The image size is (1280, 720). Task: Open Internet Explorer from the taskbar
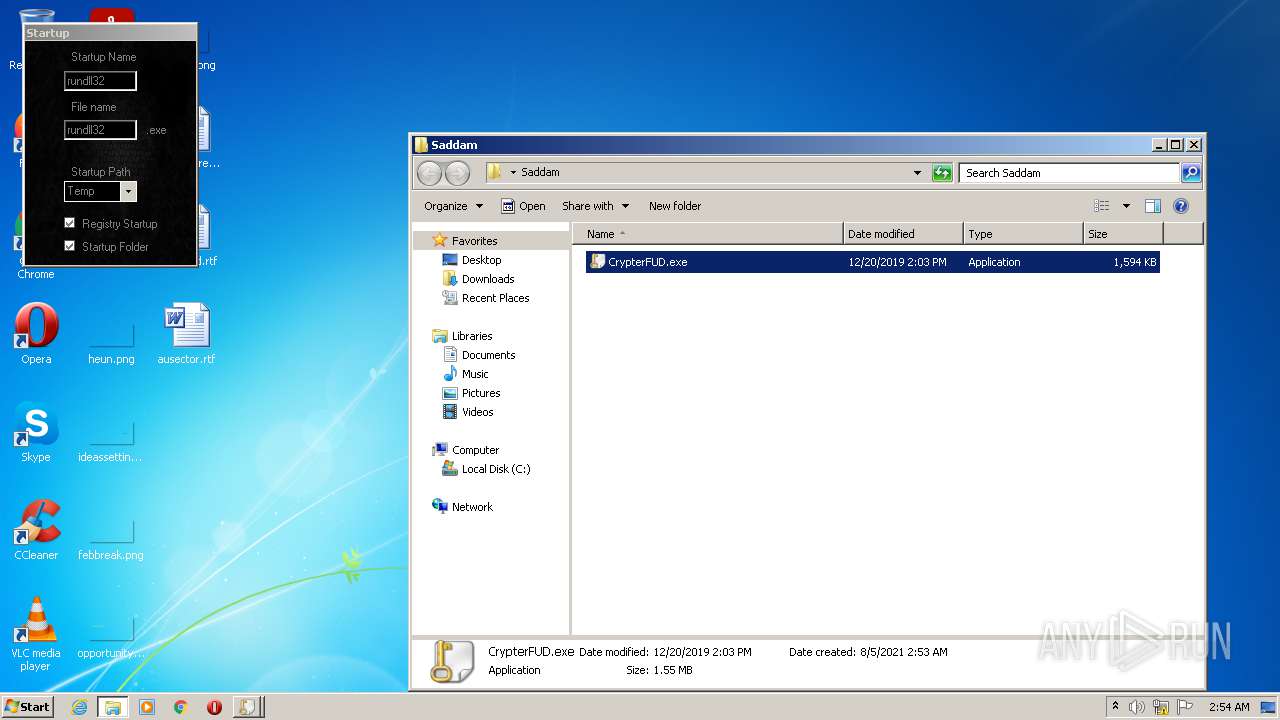(x=79, y=707)
